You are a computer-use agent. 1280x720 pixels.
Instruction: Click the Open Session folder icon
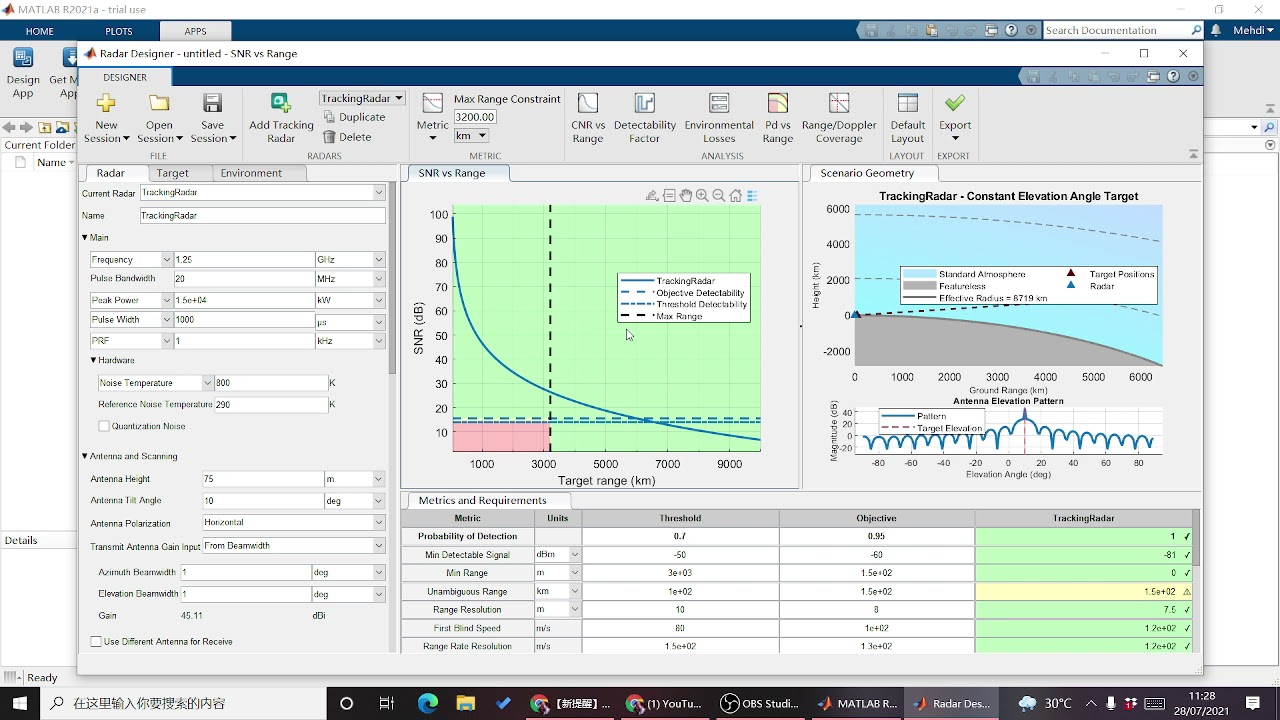click(x=159, y=104)
